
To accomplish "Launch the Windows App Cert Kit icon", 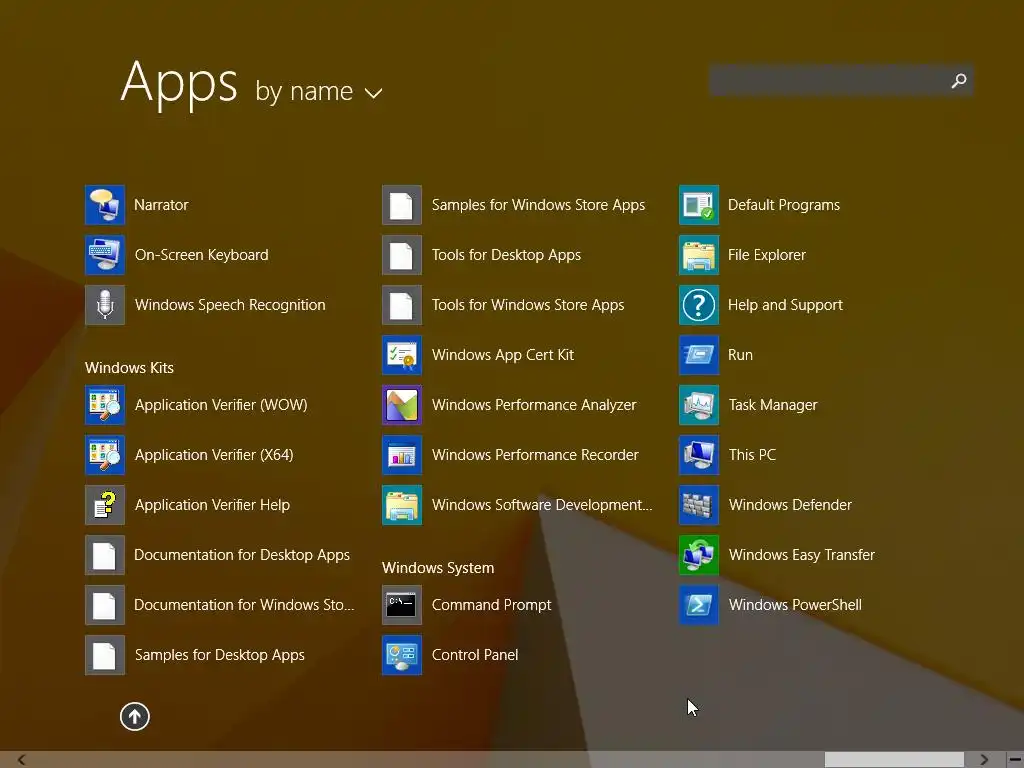I will [402, 355].
